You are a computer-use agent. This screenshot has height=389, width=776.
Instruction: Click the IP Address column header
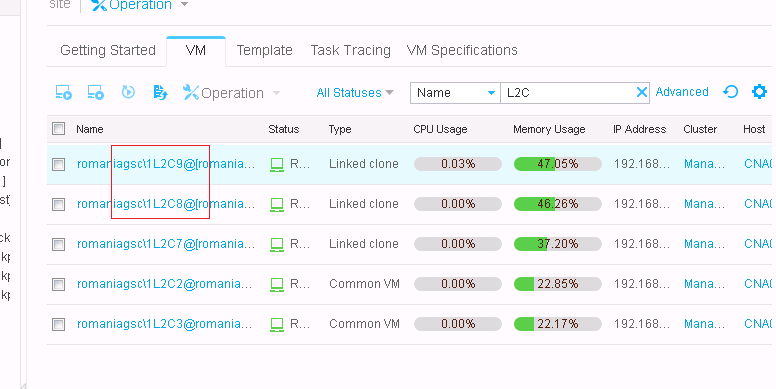pos(639,130)
